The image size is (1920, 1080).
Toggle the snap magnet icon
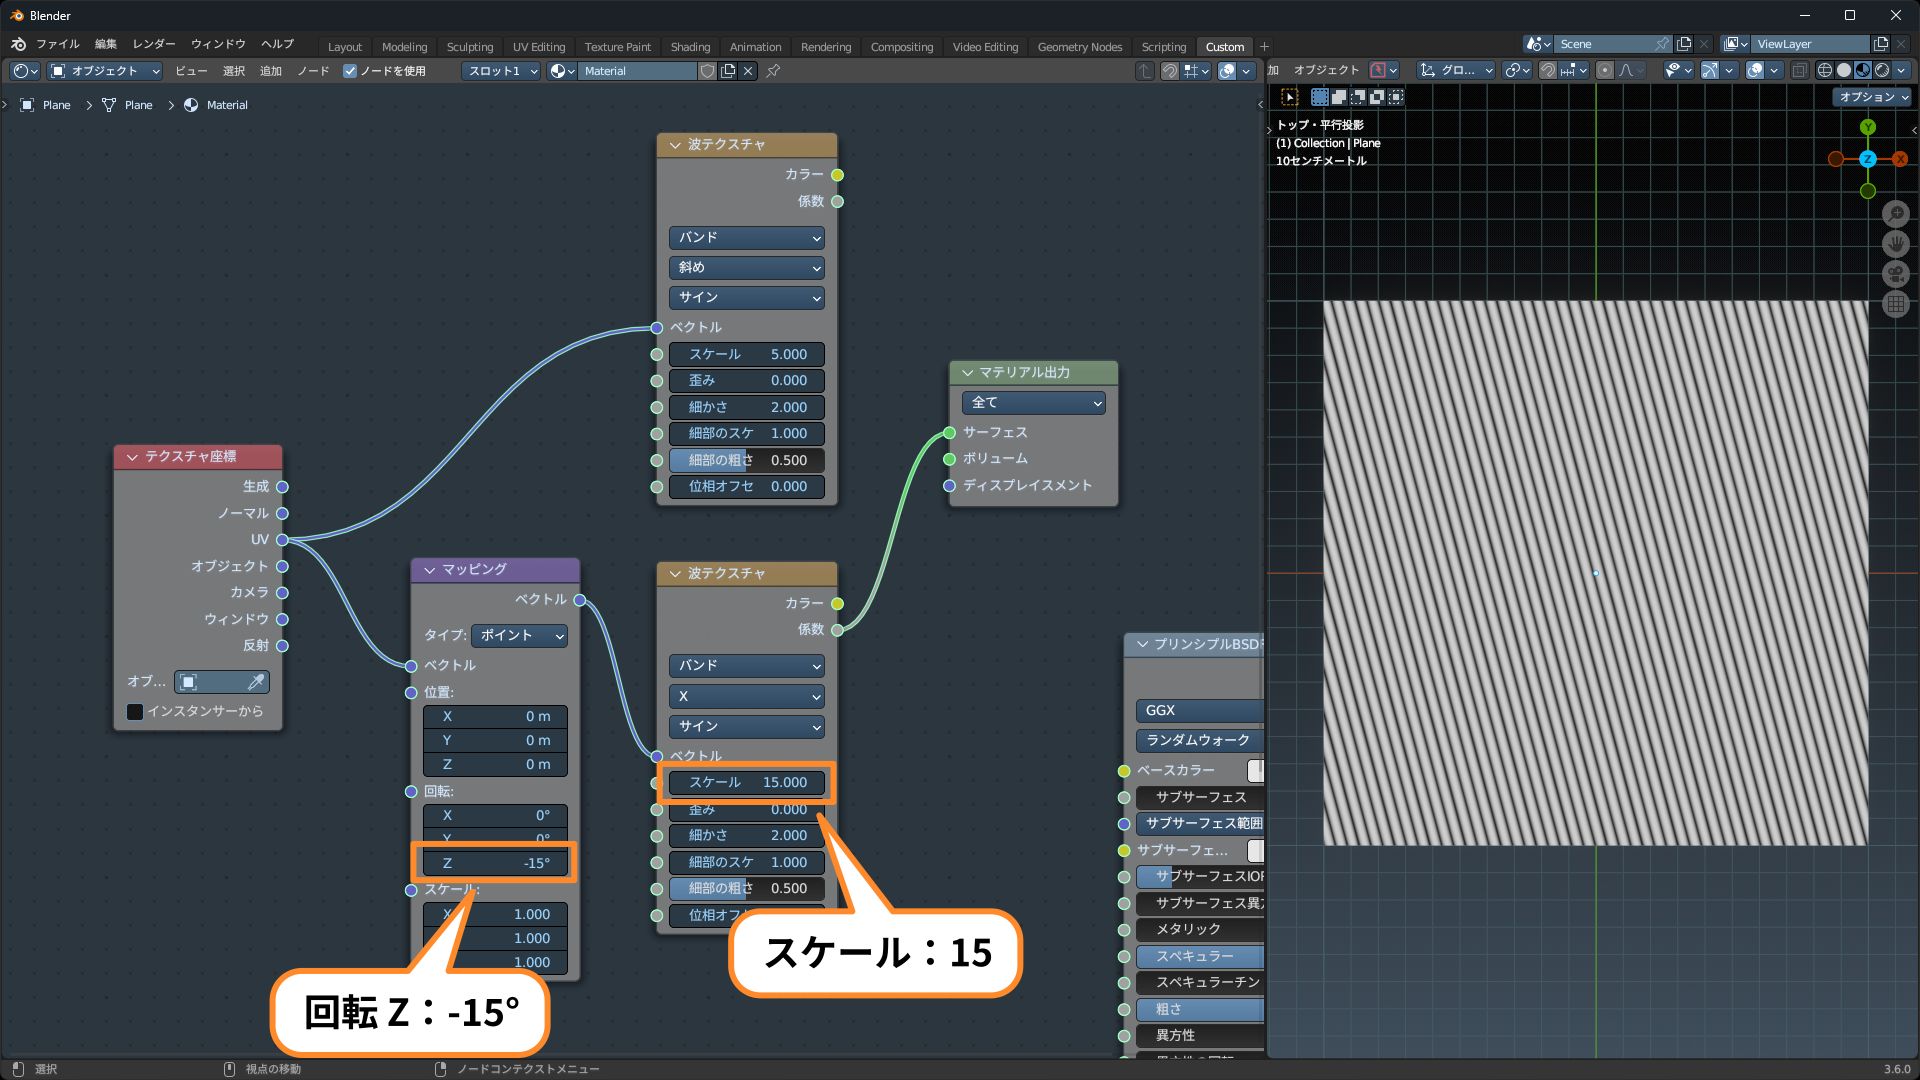click(1547, 70)
